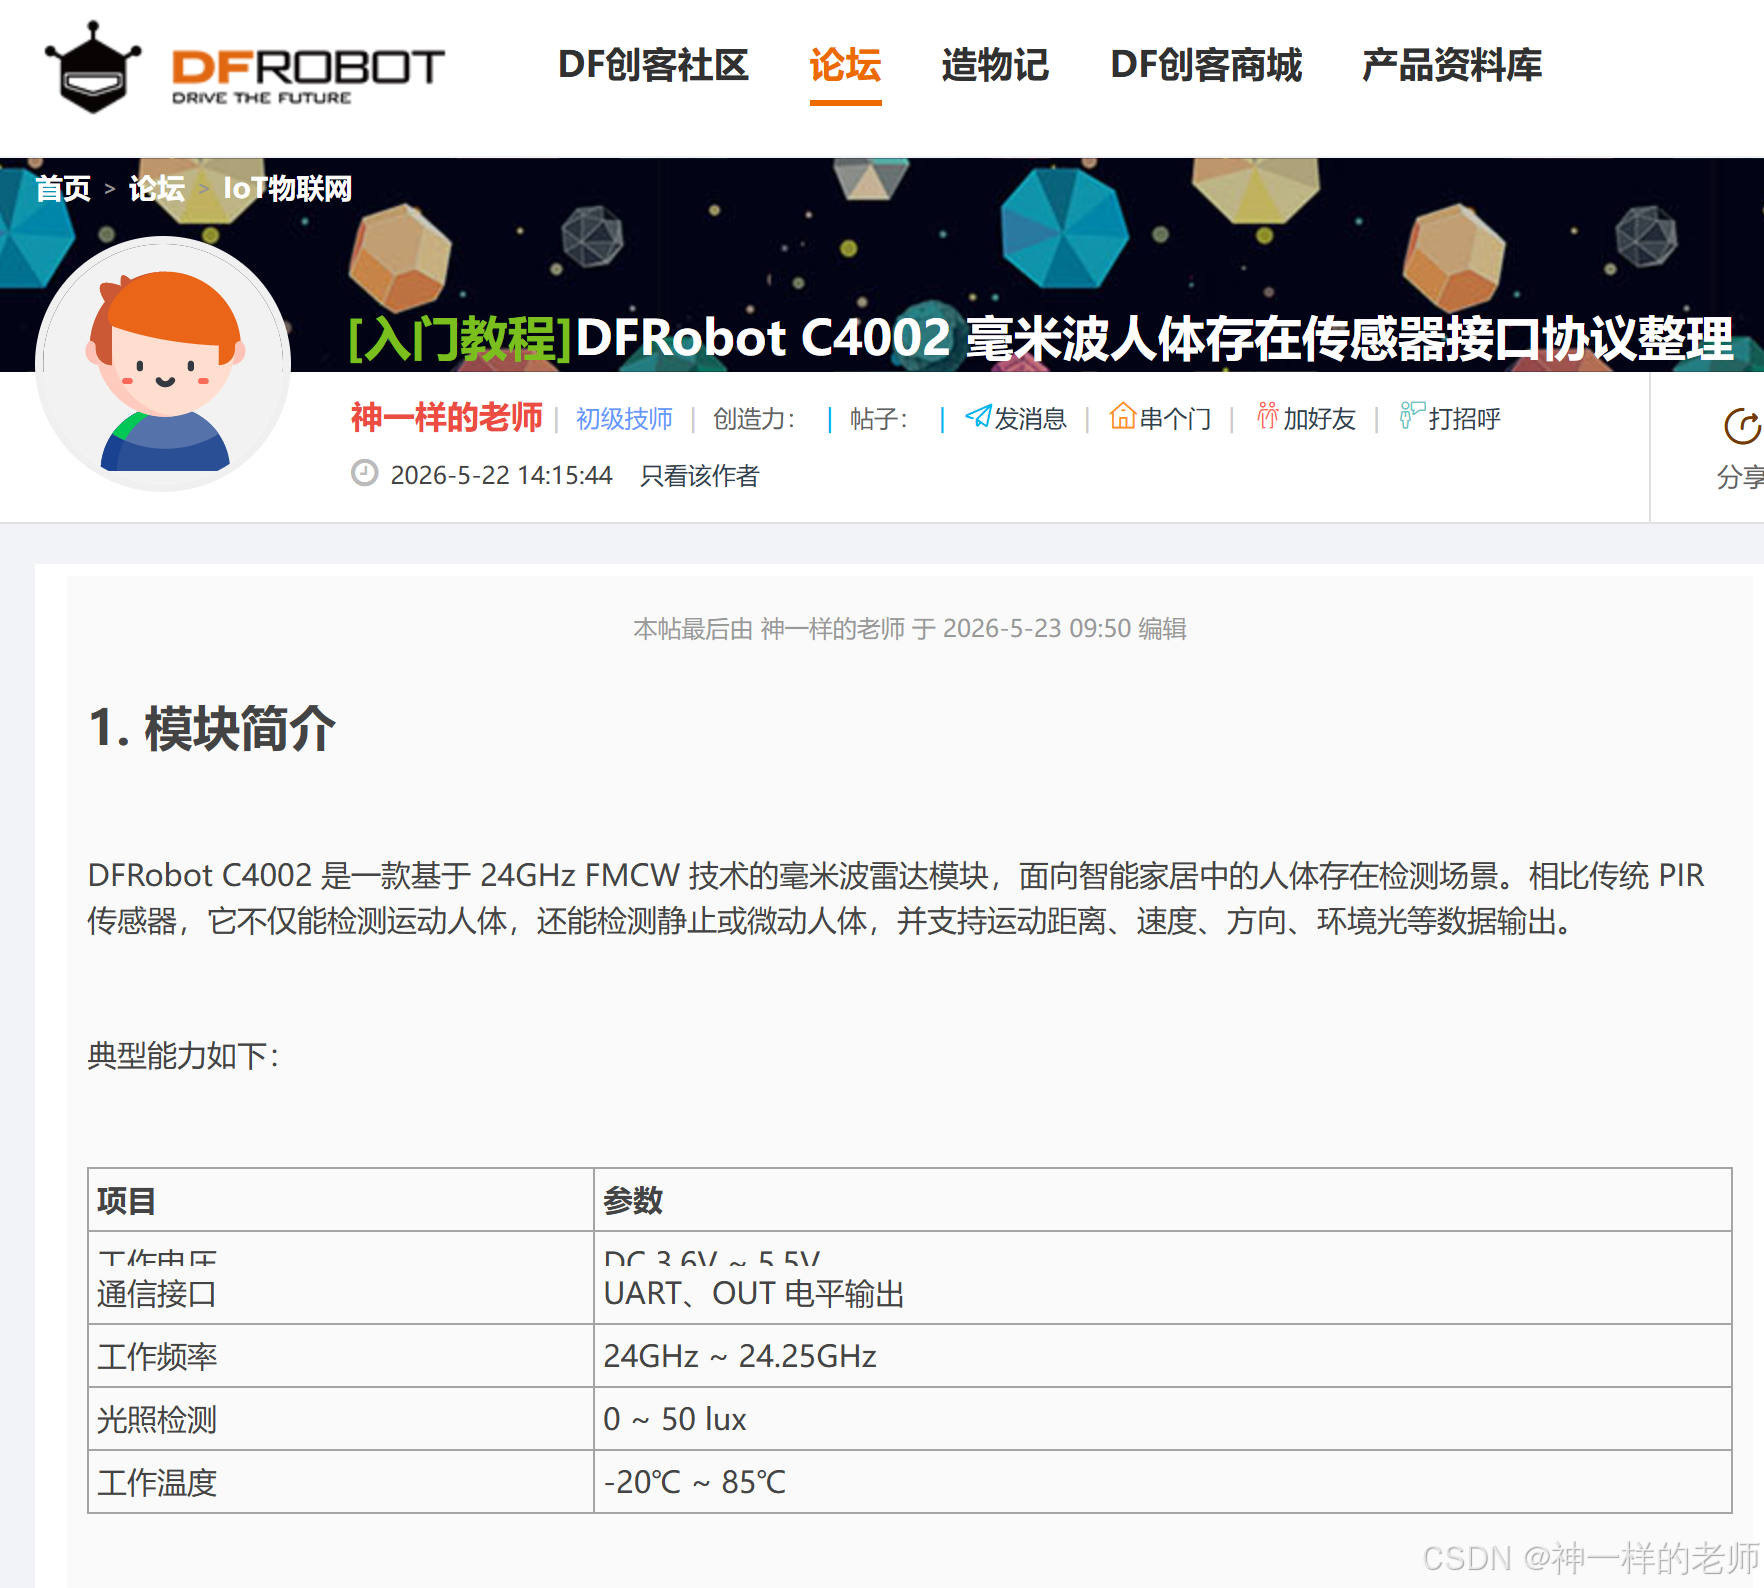The width and height of the screenshot is (1764, 1588).
Task: Click the [入门教程] category tag
Action: click(x=460, y=338)
